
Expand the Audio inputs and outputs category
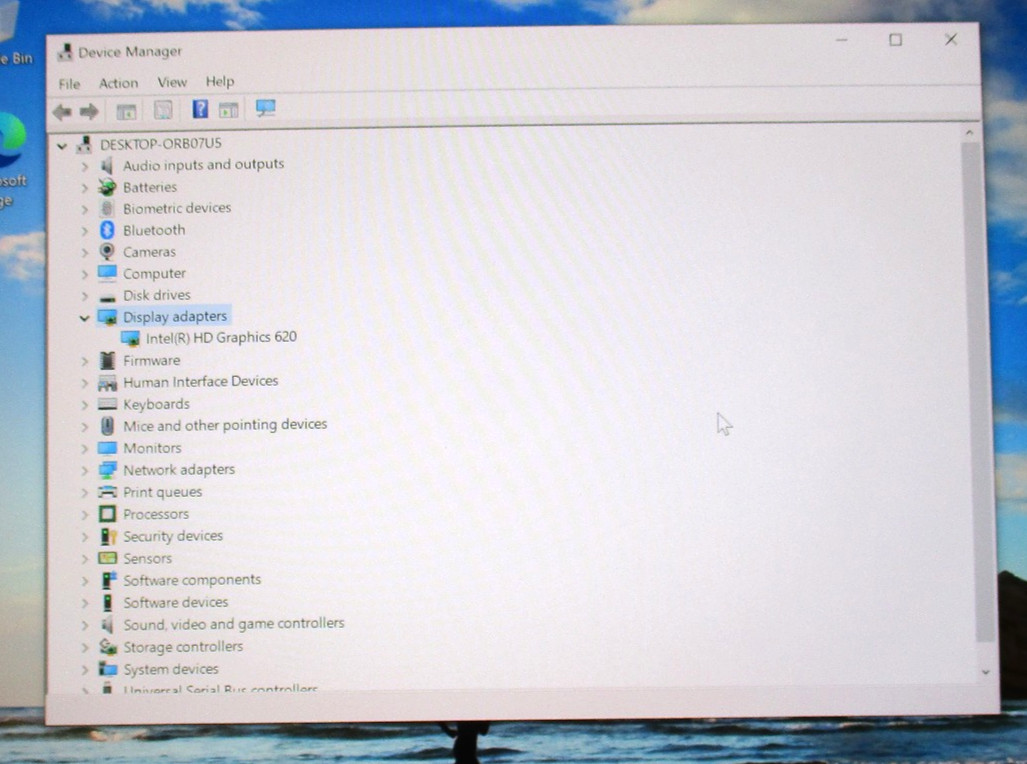tap(84, 167)
